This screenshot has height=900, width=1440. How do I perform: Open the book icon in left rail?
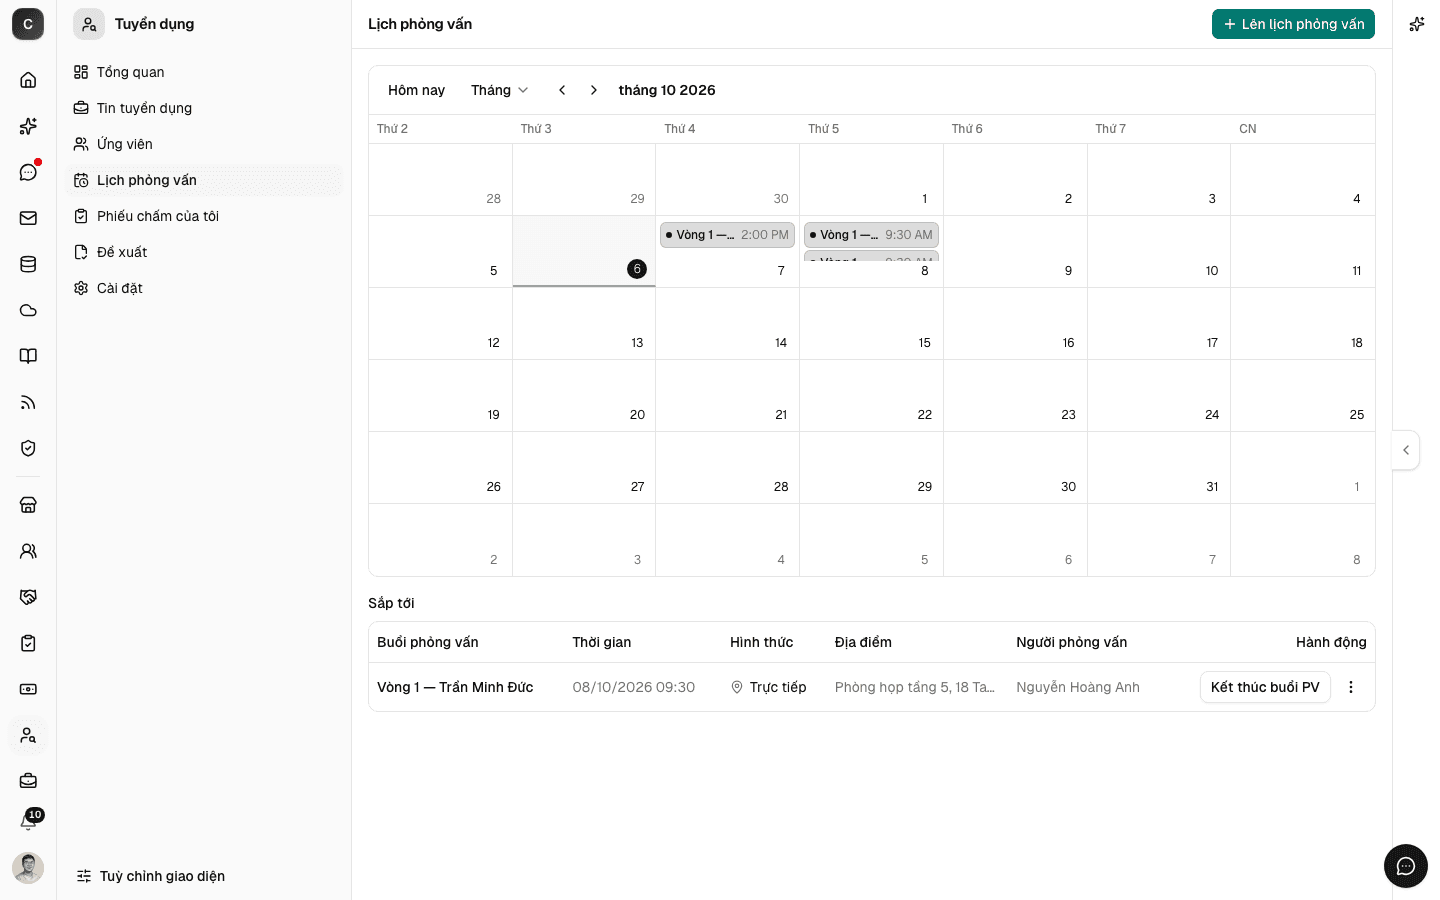coord(28,356)
